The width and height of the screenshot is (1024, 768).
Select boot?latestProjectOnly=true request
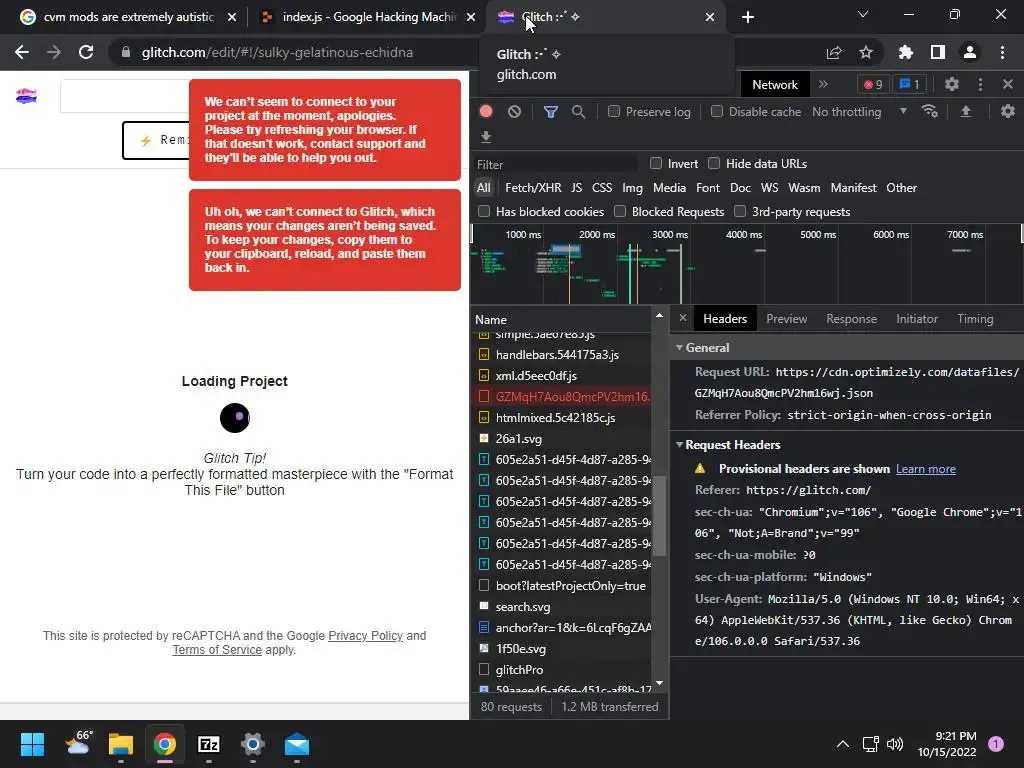tap(562, 586)
